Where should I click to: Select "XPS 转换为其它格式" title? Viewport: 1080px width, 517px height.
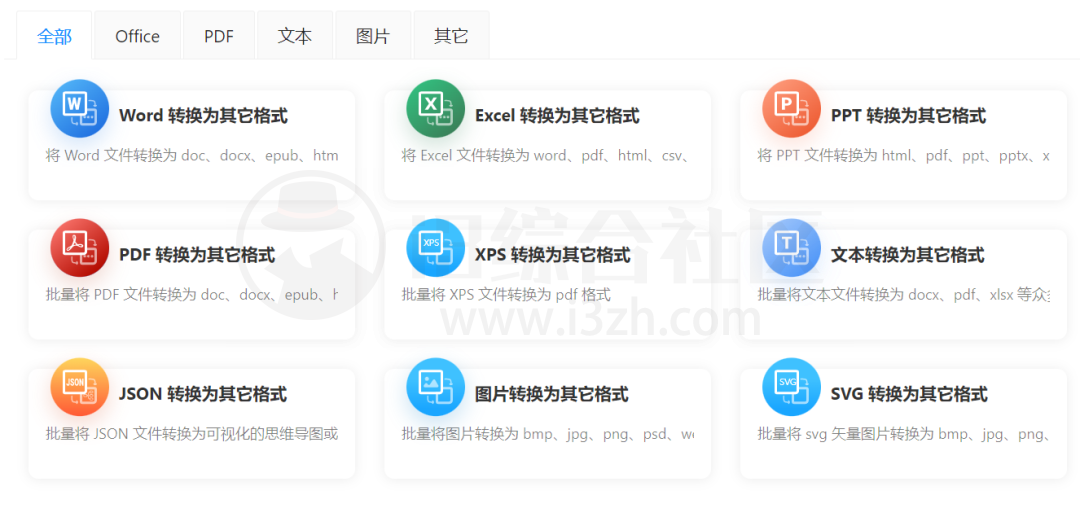(553, 255)
